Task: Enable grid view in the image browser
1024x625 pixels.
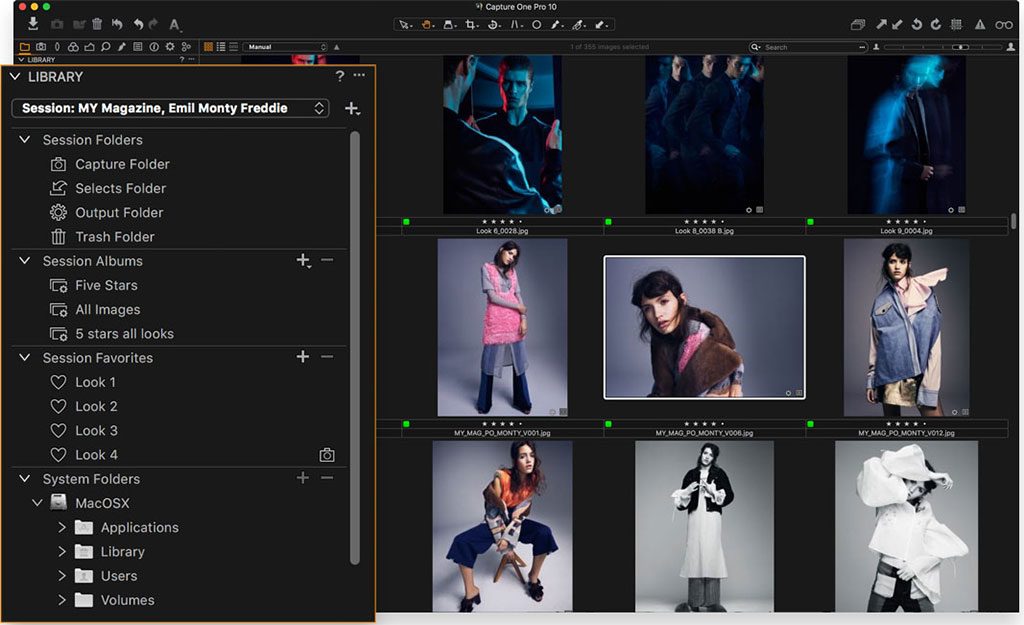Action: click(208, 46)
